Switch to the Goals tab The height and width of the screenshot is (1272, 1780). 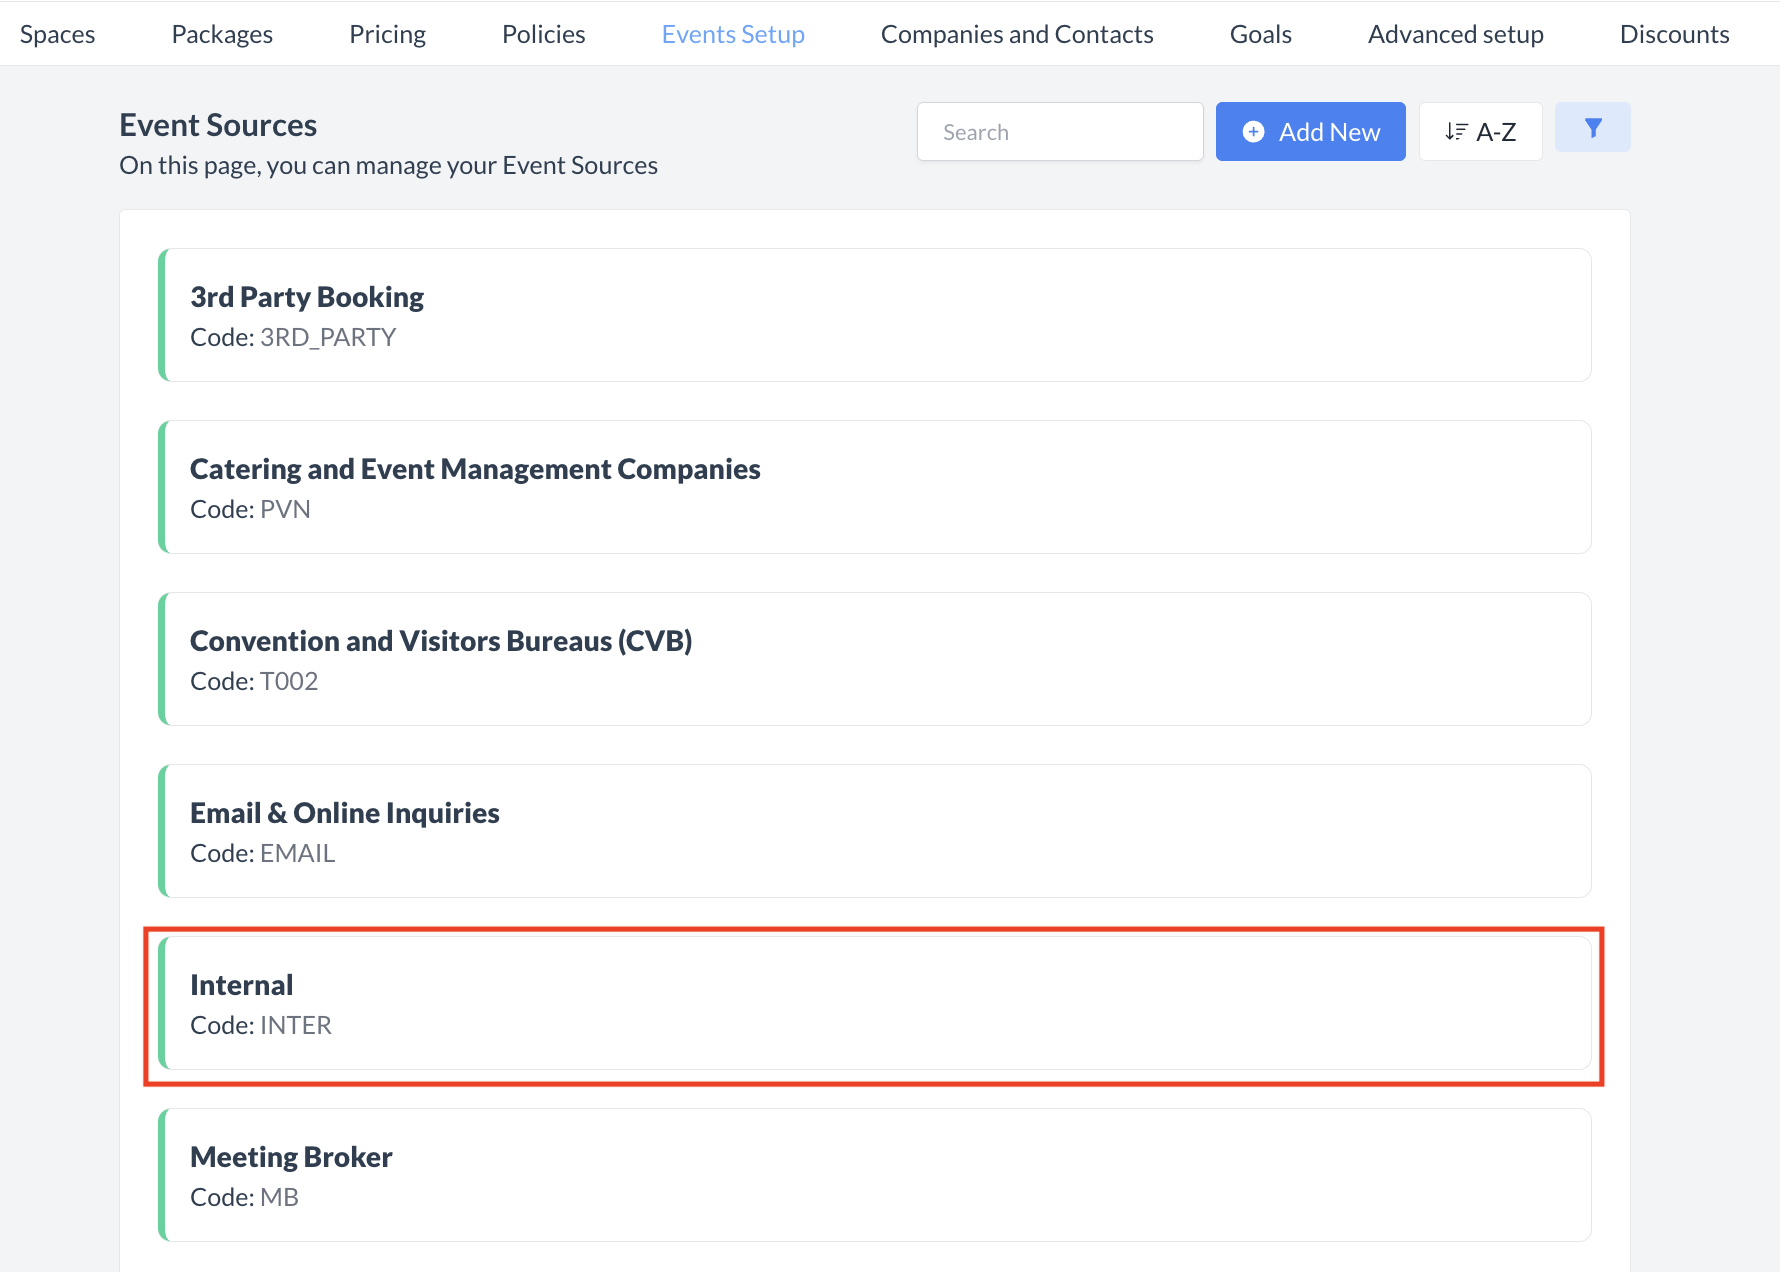click(1260, 34)
